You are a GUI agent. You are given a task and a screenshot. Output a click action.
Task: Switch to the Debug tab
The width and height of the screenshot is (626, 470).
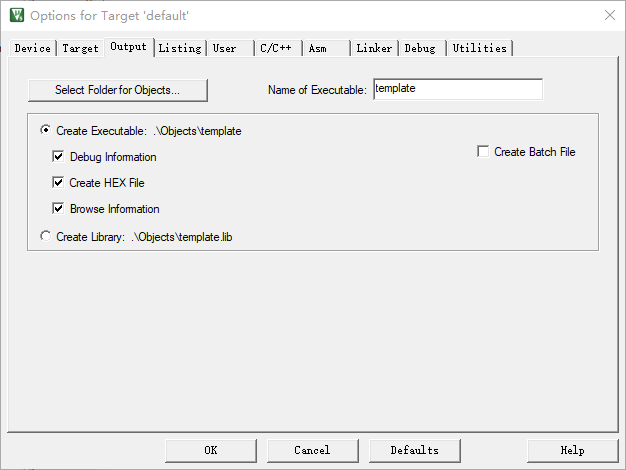point(422,48)
